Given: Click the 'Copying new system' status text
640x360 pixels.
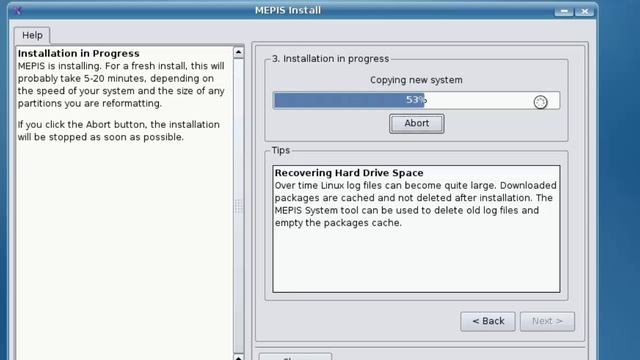Looking at the screenshot, I should [x=416, y=80].
